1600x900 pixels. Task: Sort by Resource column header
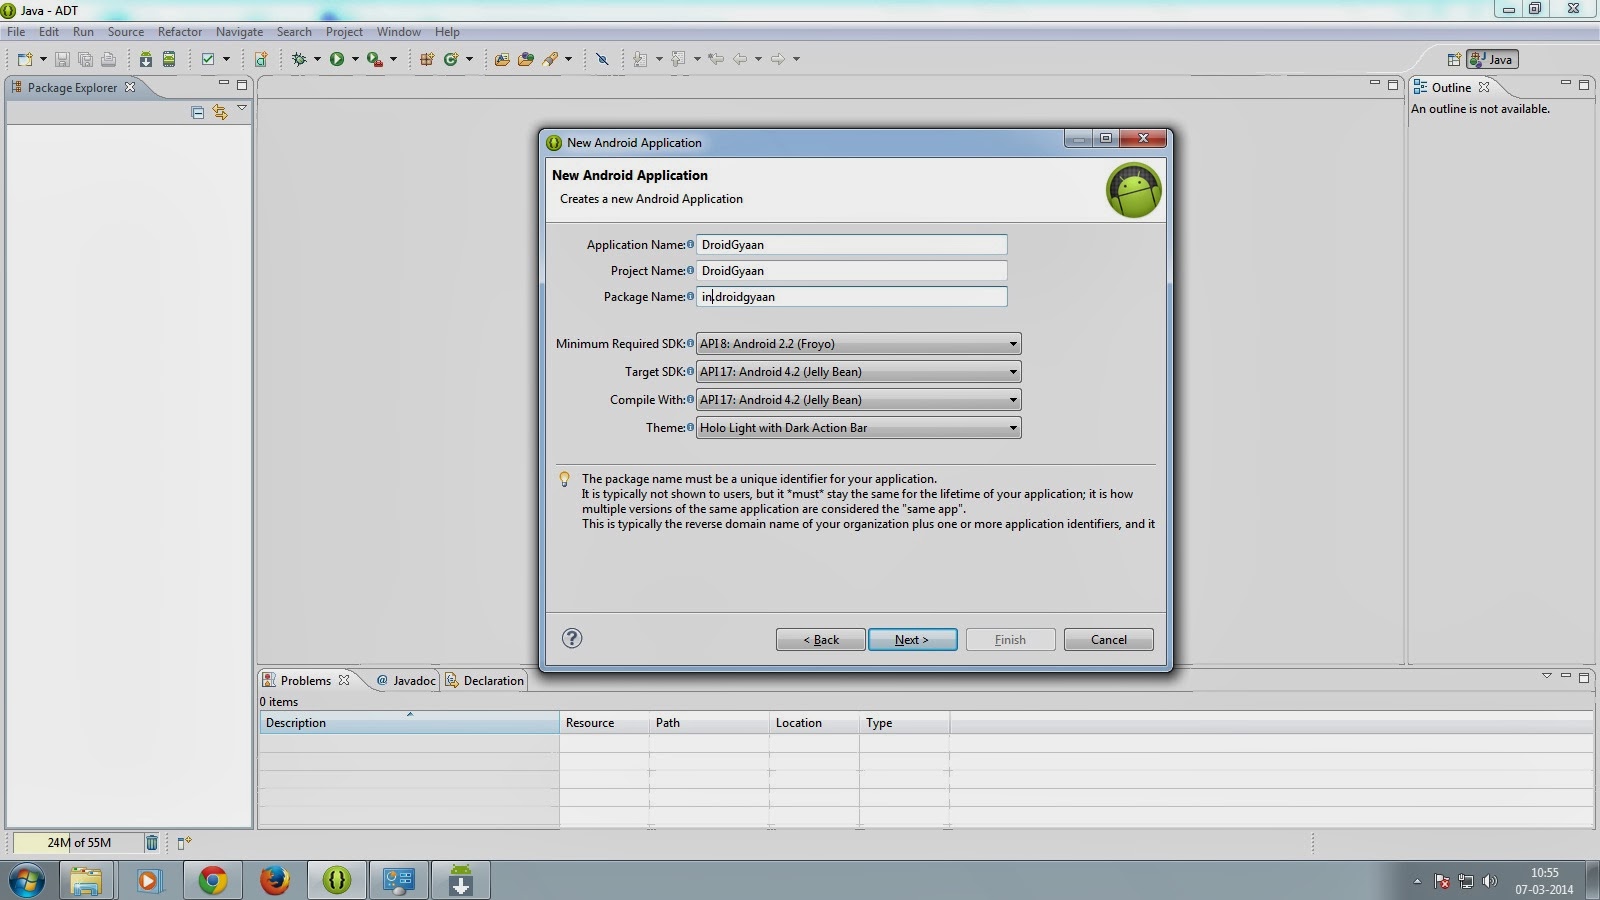pyautogui.click(x=604, y=723)
